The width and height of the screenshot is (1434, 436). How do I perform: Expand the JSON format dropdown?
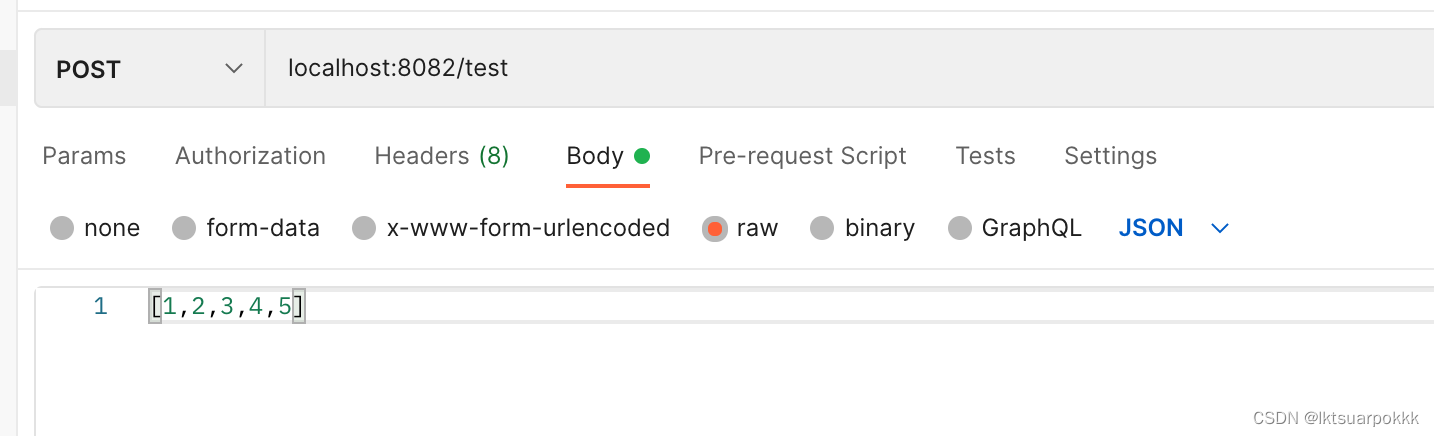(x=1151, y=228)
